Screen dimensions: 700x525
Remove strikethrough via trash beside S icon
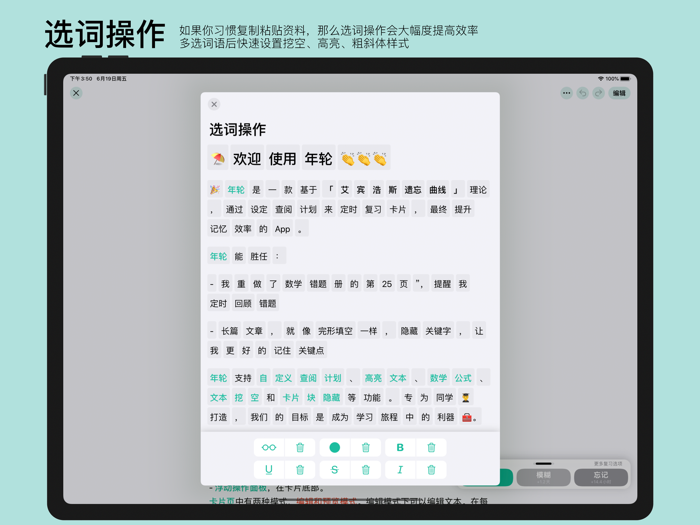(366, 470)
